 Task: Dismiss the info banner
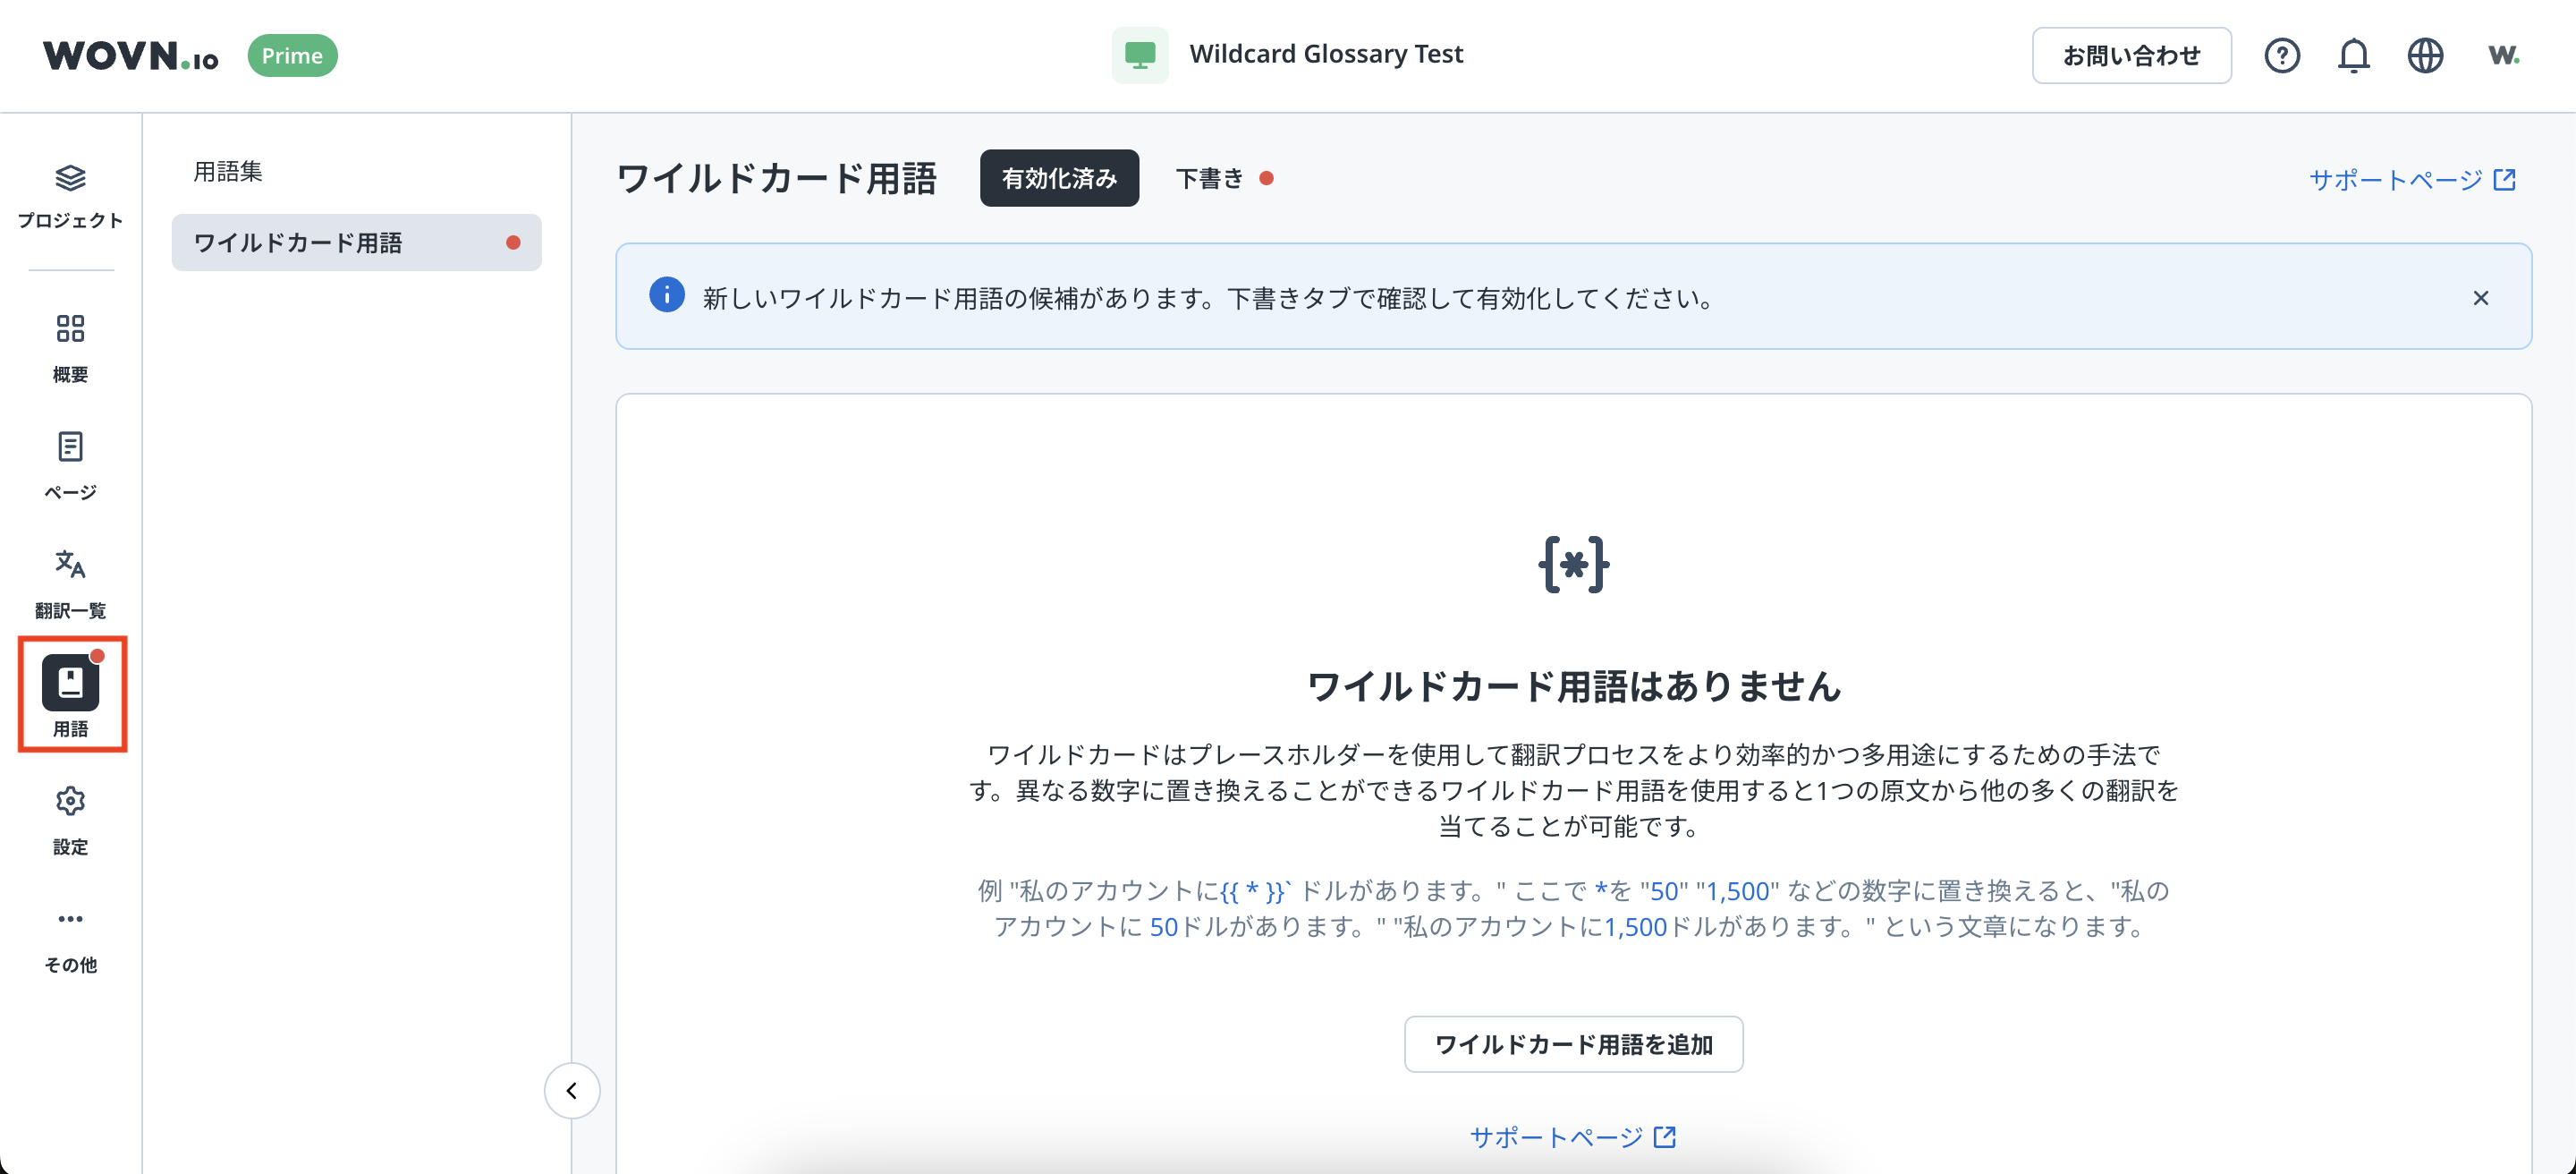(x=2480, y=298)
